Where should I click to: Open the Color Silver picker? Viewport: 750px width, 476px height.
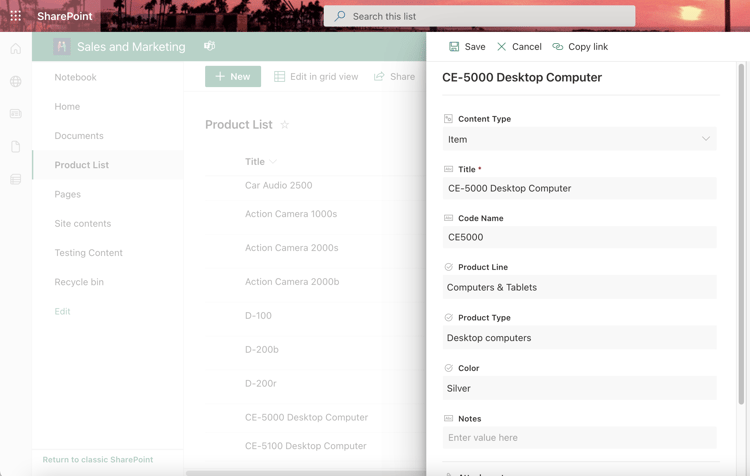point(579,388)
